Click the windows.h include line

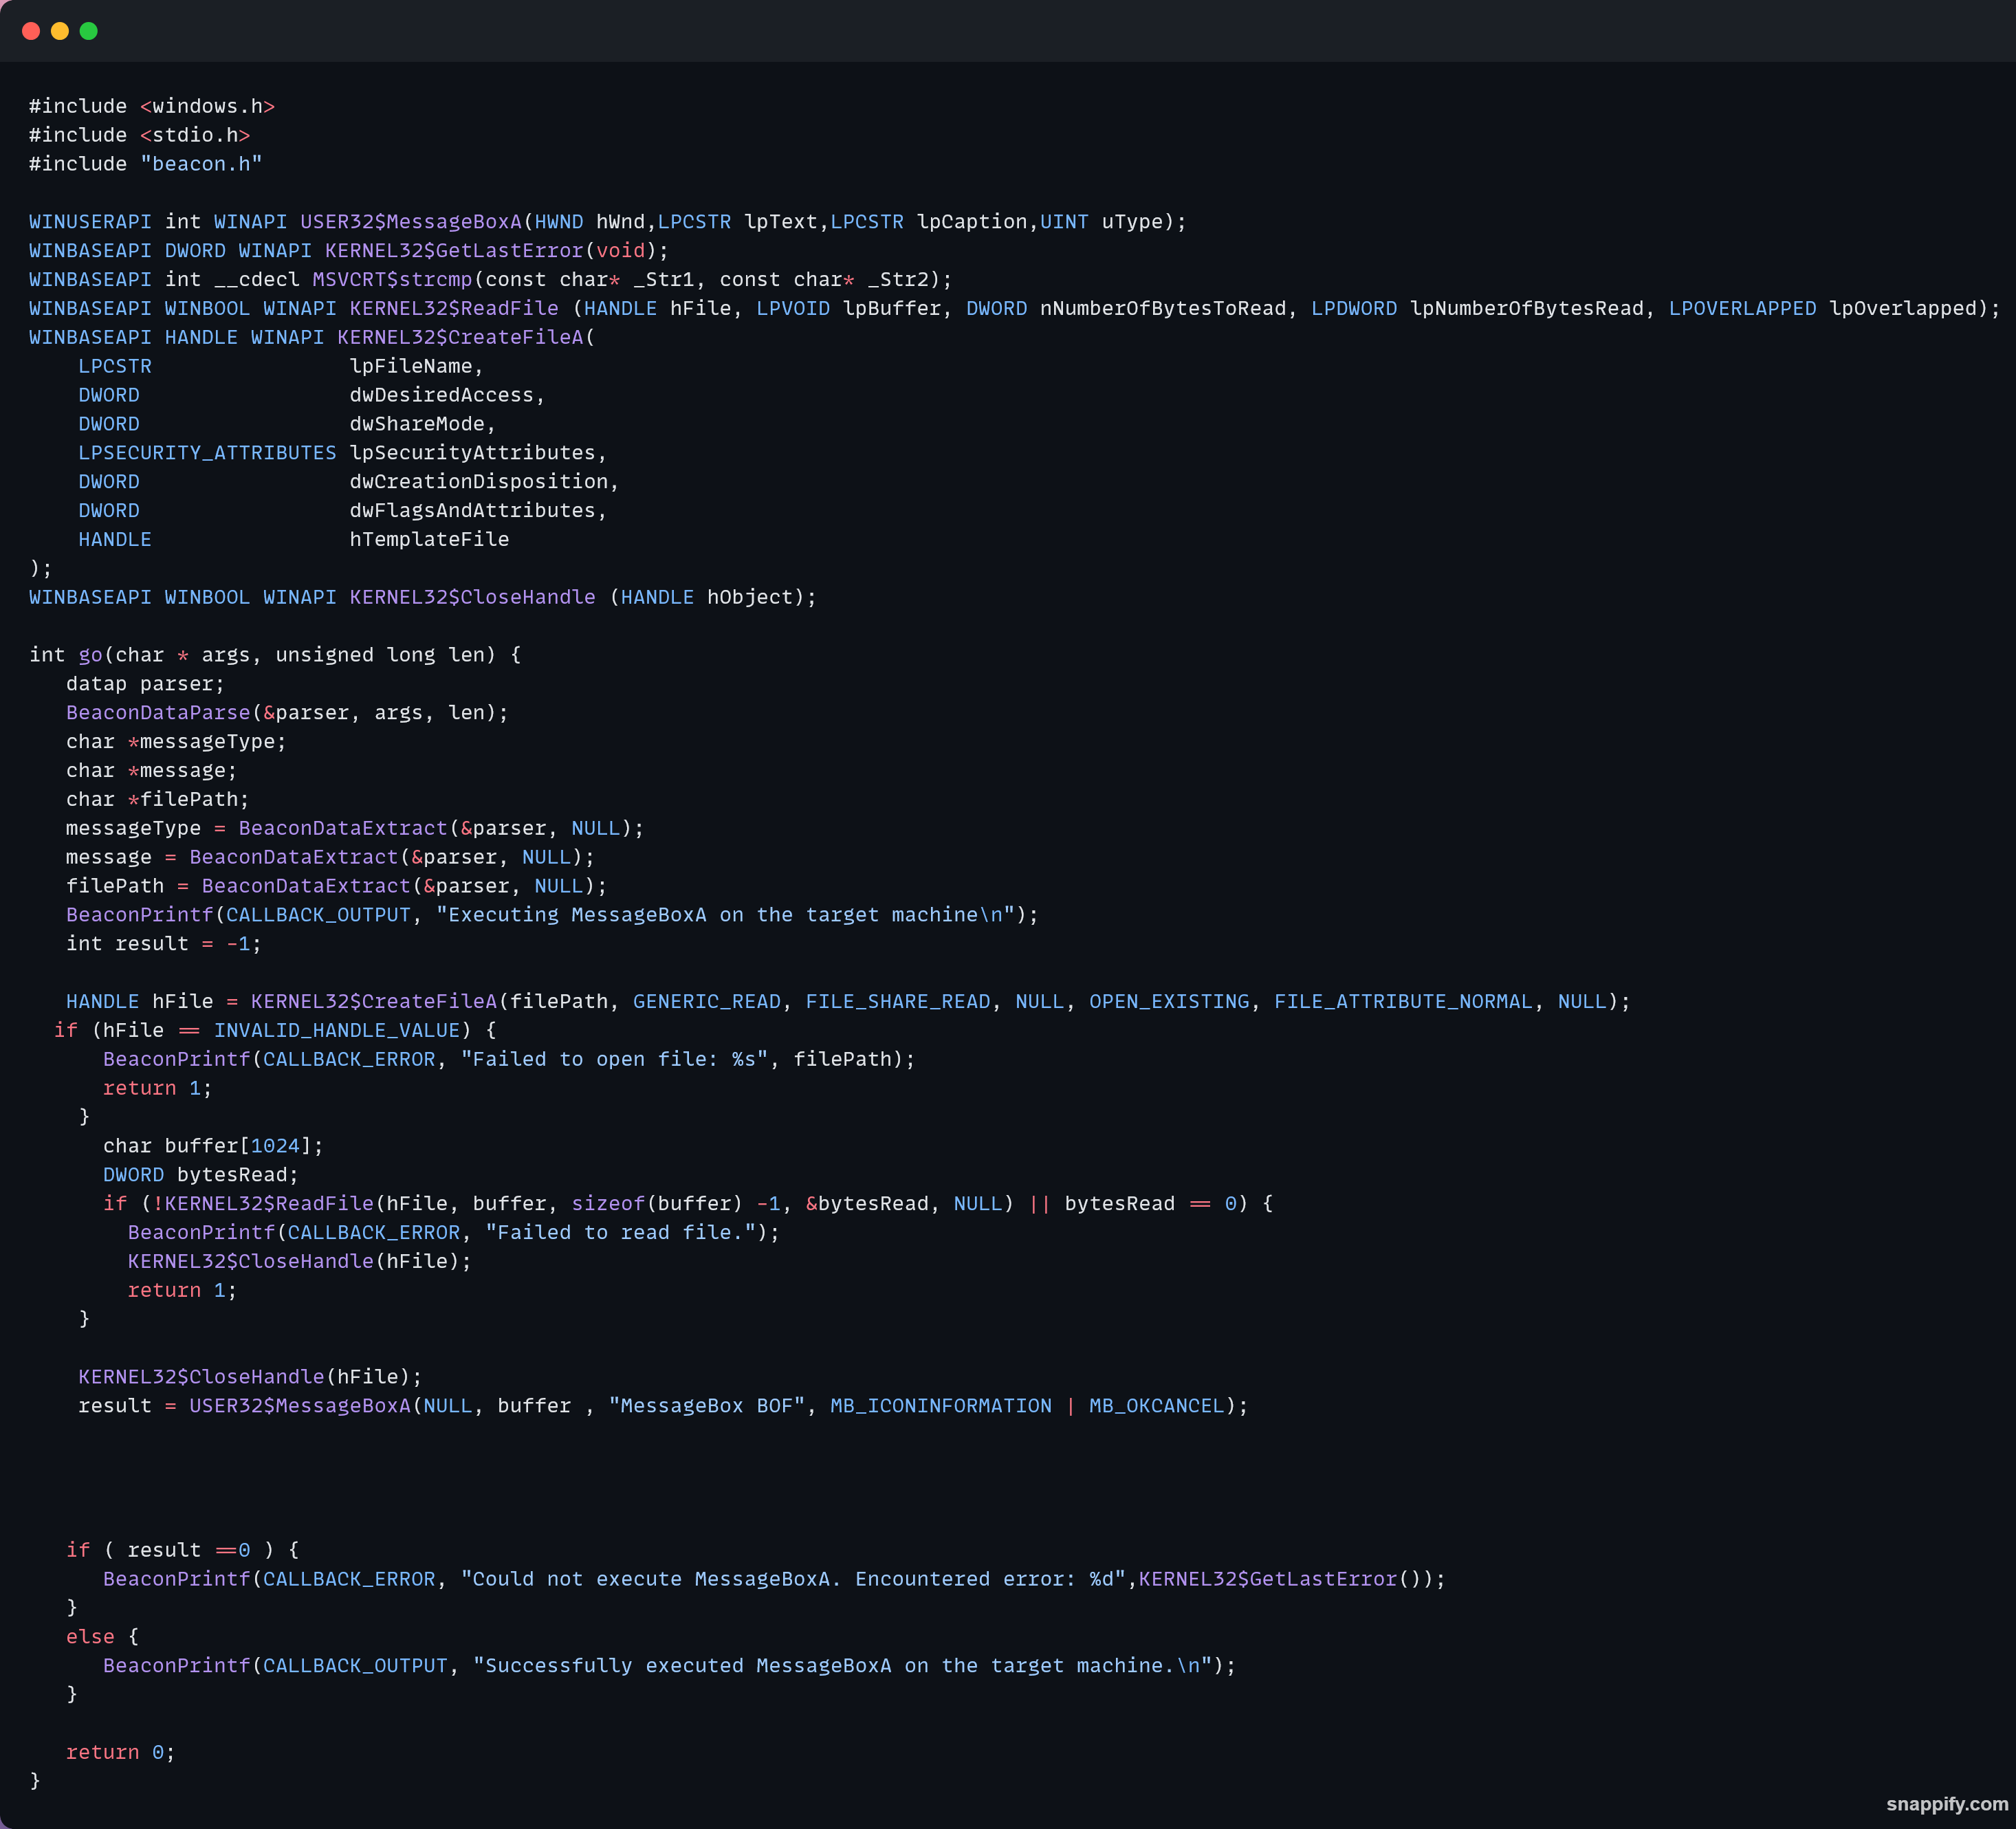152,106
